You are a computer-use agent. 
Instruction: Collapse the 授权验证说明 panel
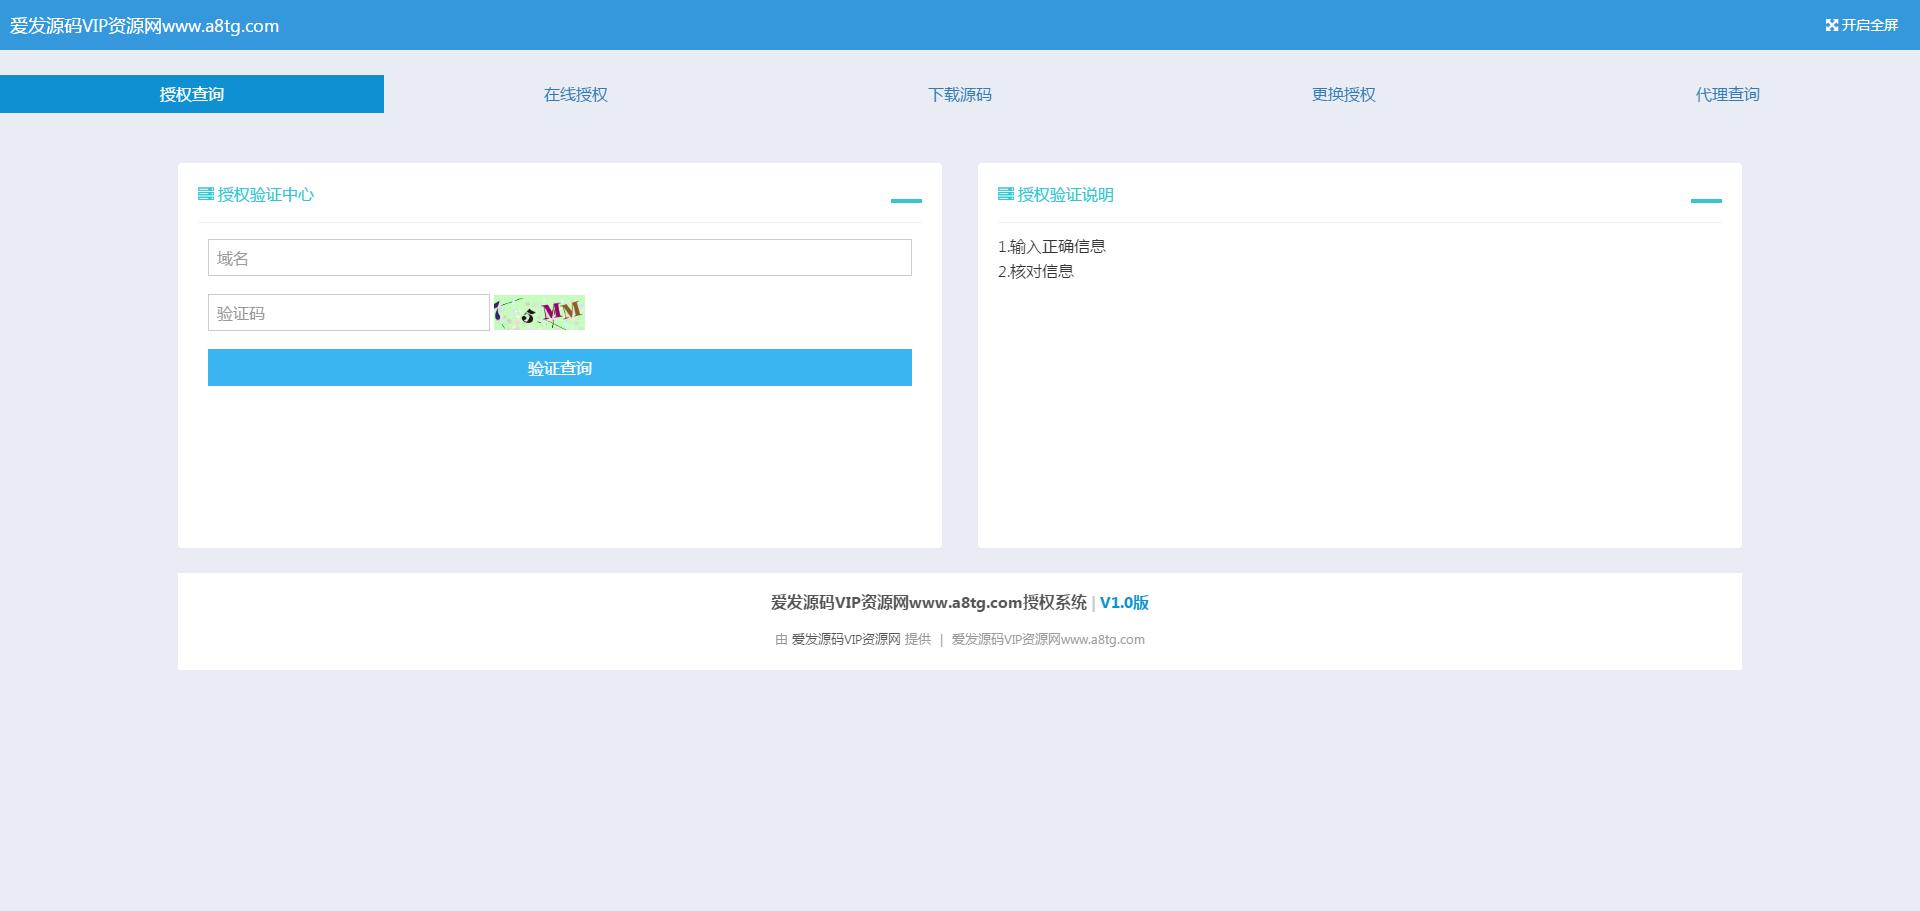1705,200
